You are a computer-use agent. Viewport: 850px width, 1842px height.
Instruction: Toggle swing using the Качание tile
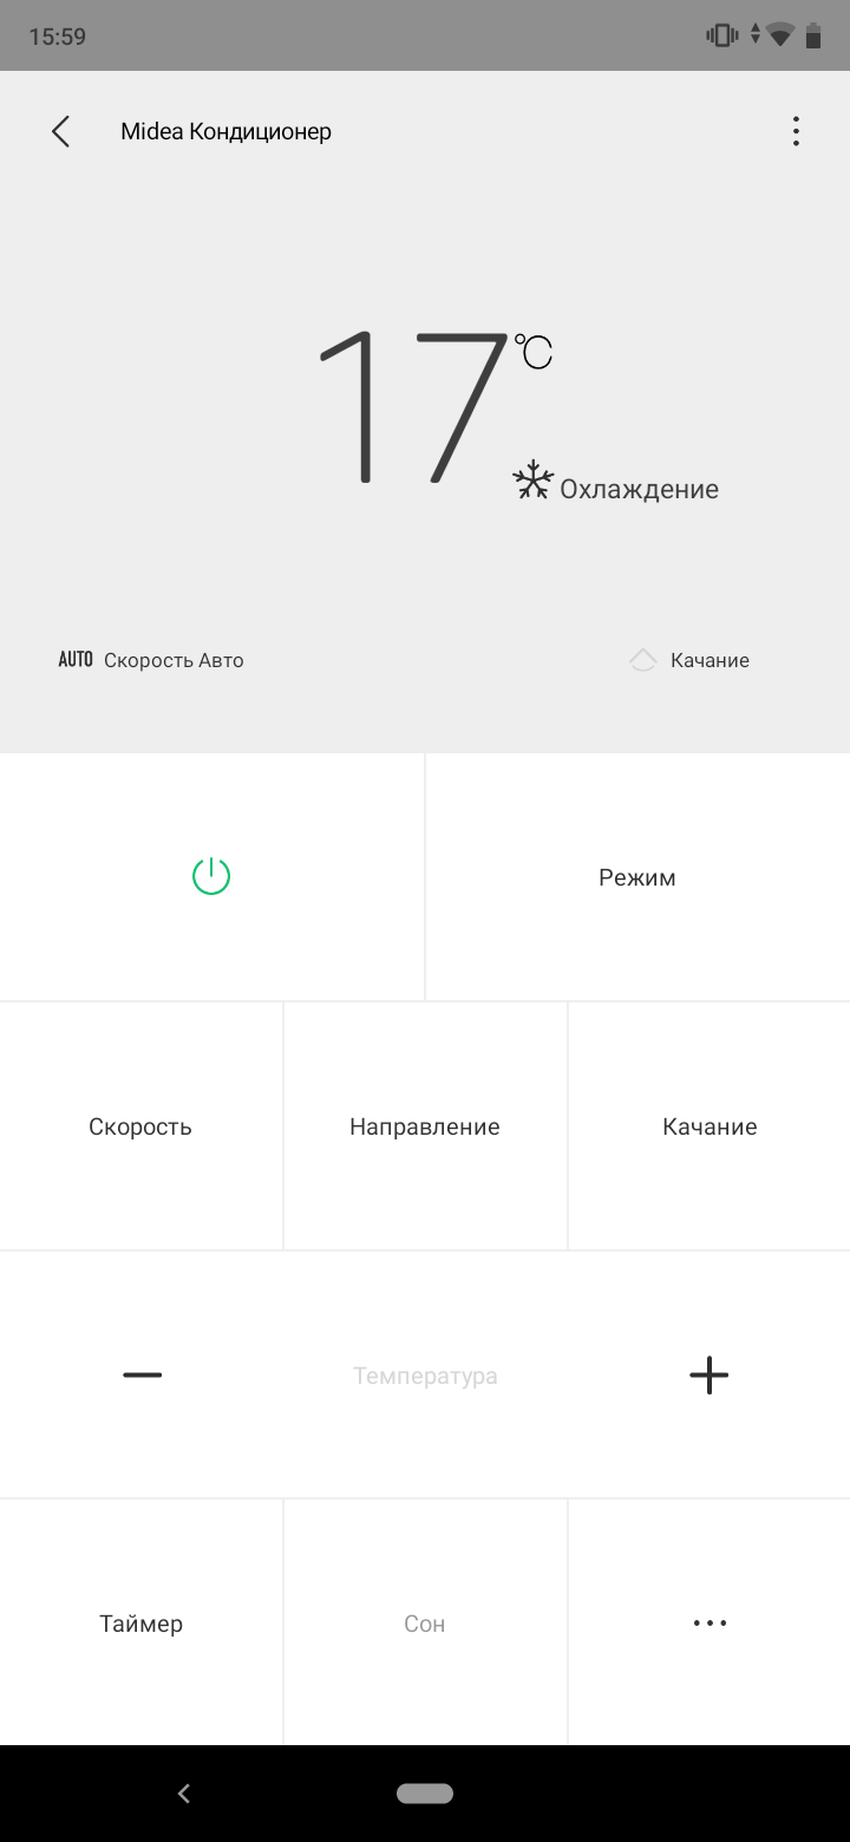(709, 1126)
